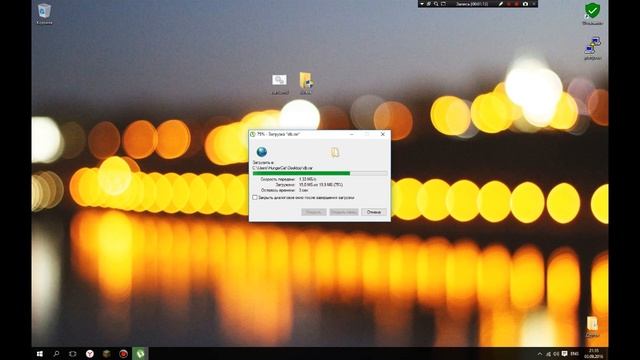Open taskbar search magnifier

(x=56, y=353)
